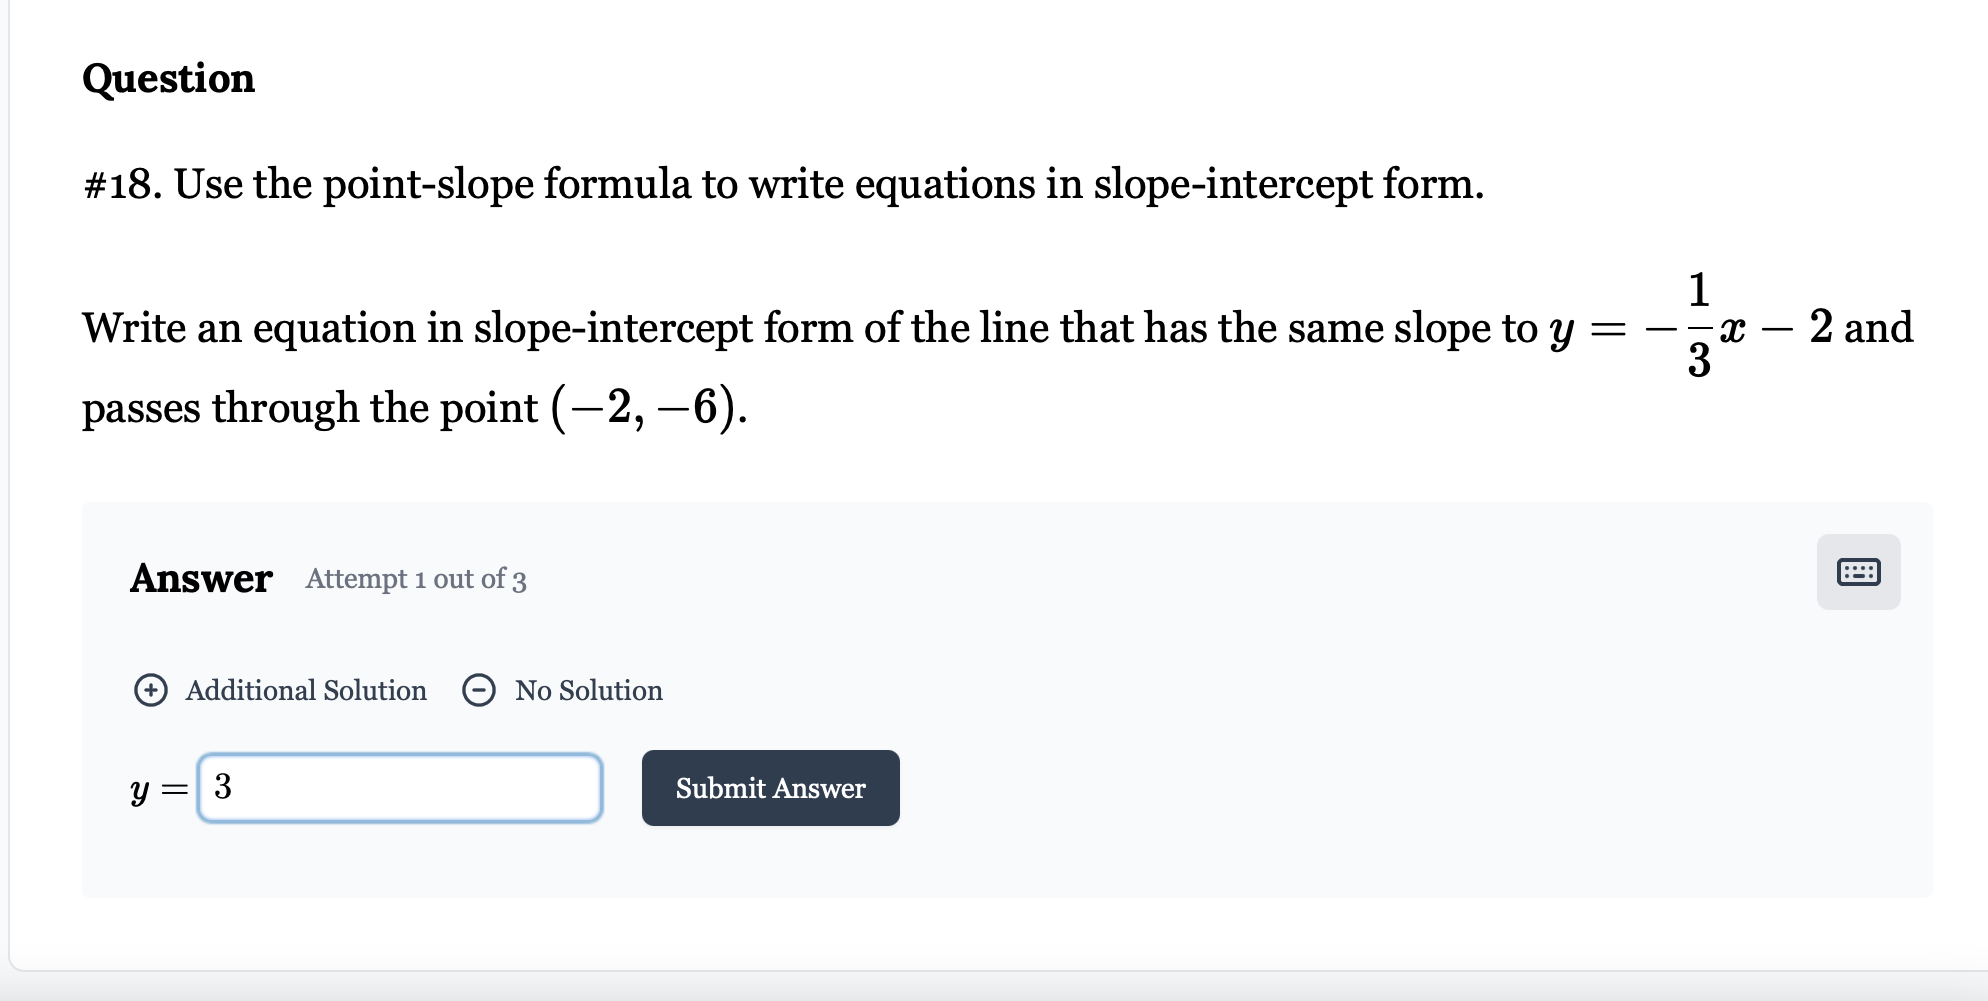Submit the equation for grading
Image resolution: width=1988 pixels, height=1001 pixels.
pos(770,788)
